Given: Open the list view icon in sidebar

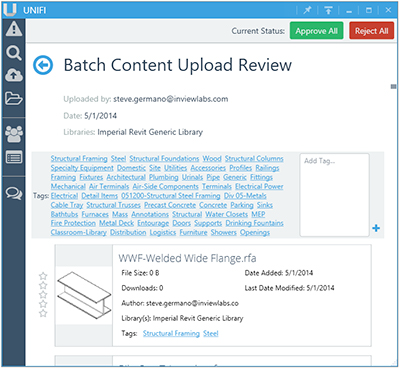Looking at the screenshot, I should click(14, 157).
